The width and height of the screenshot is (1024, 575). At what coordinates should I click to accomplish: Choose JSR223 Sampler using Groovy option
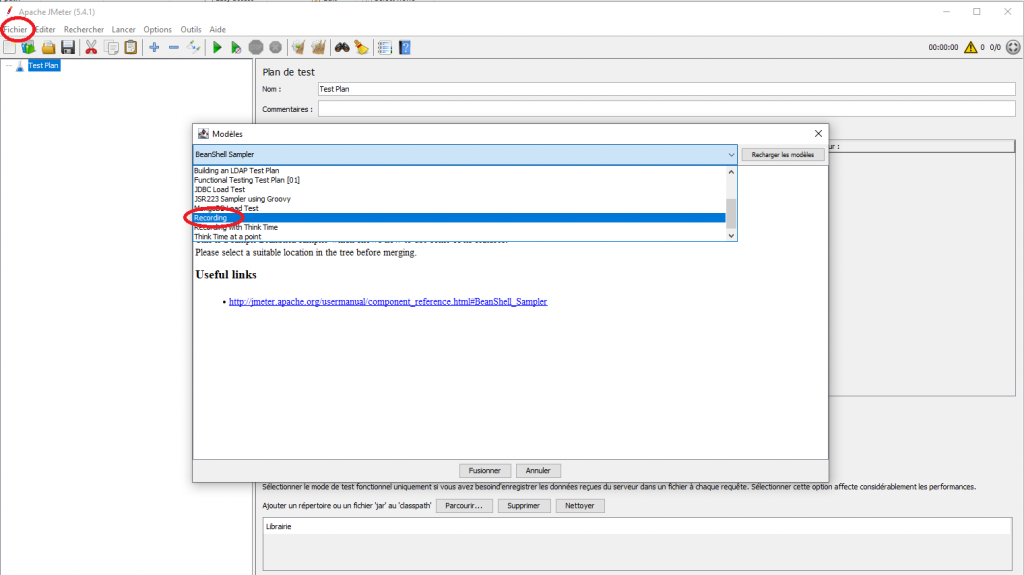(x=242, y=199)
